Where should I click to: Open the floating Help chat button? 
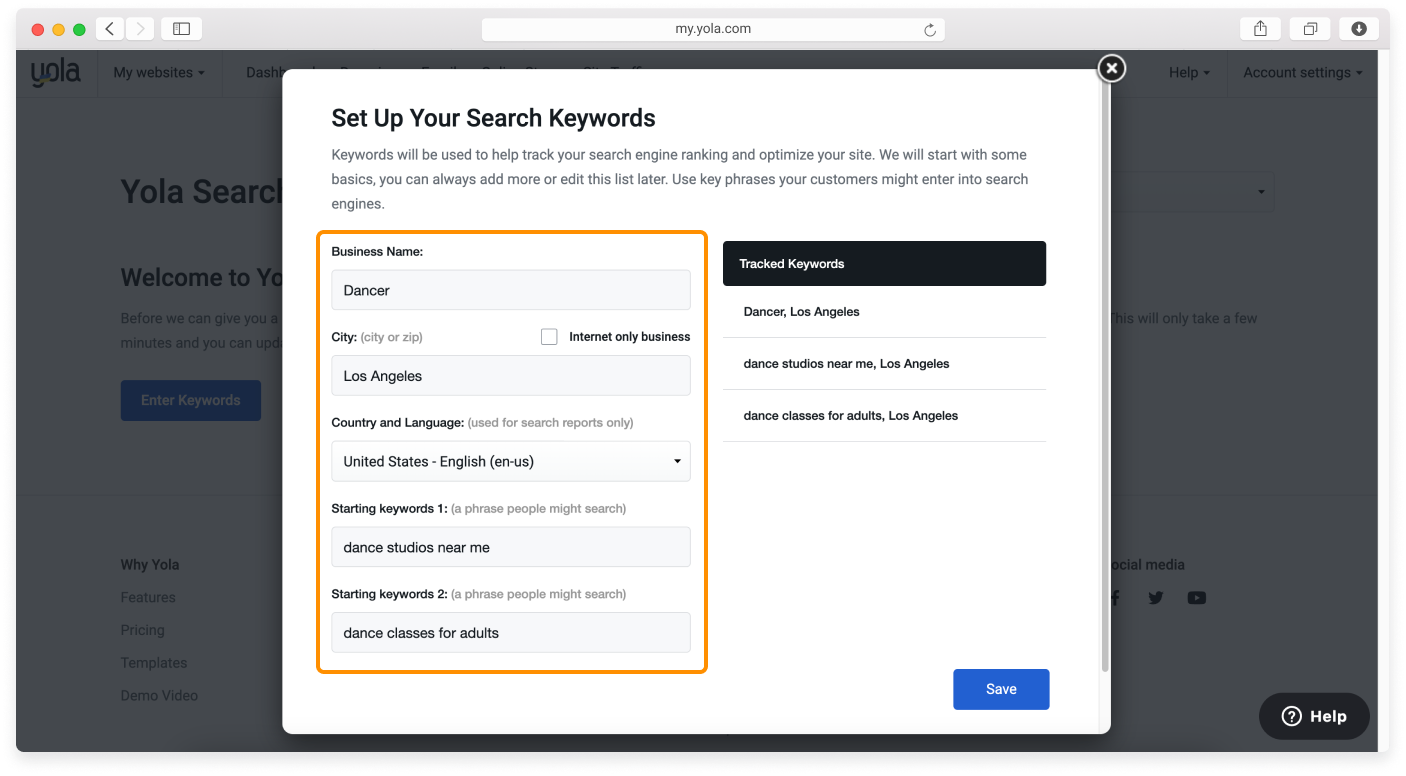pos(1314,716)
